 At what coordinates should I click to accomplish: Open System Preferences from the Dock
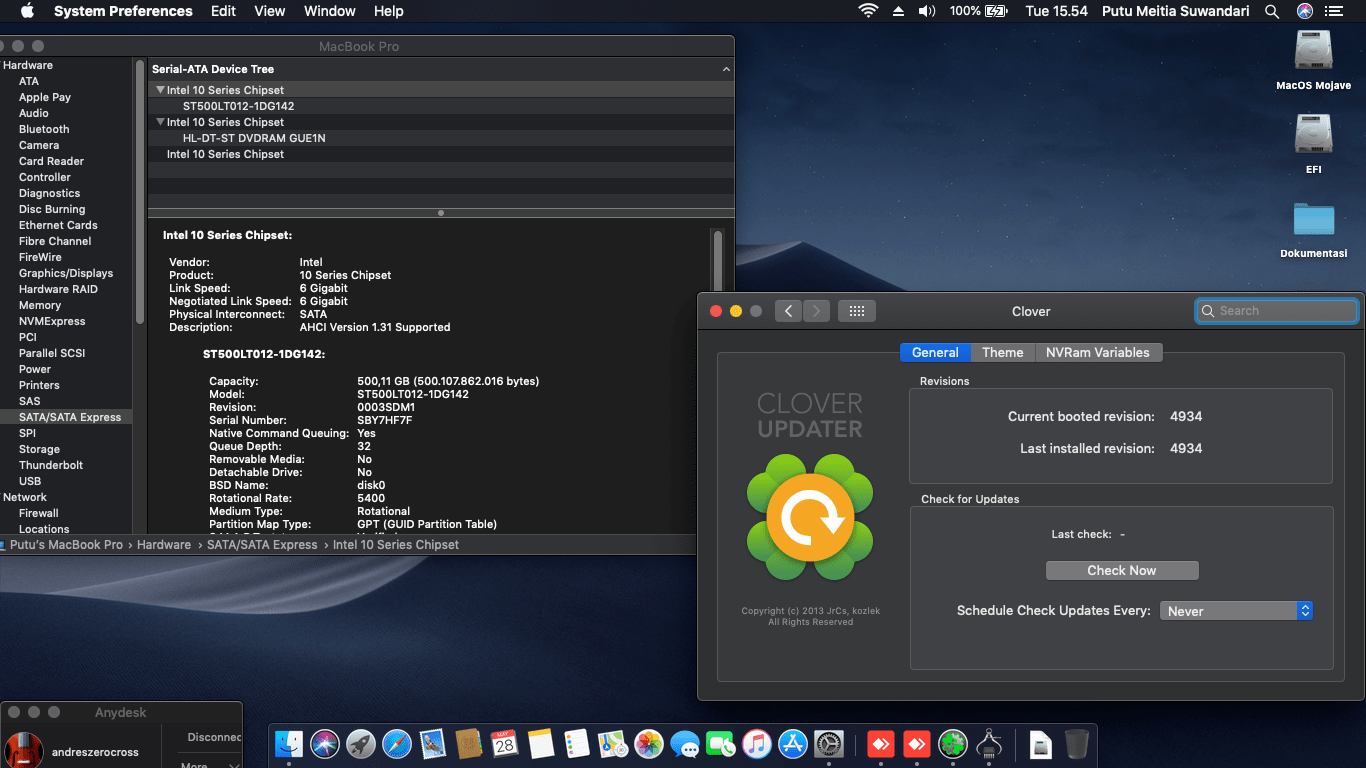pyautogui.click(x=830, y=744)
